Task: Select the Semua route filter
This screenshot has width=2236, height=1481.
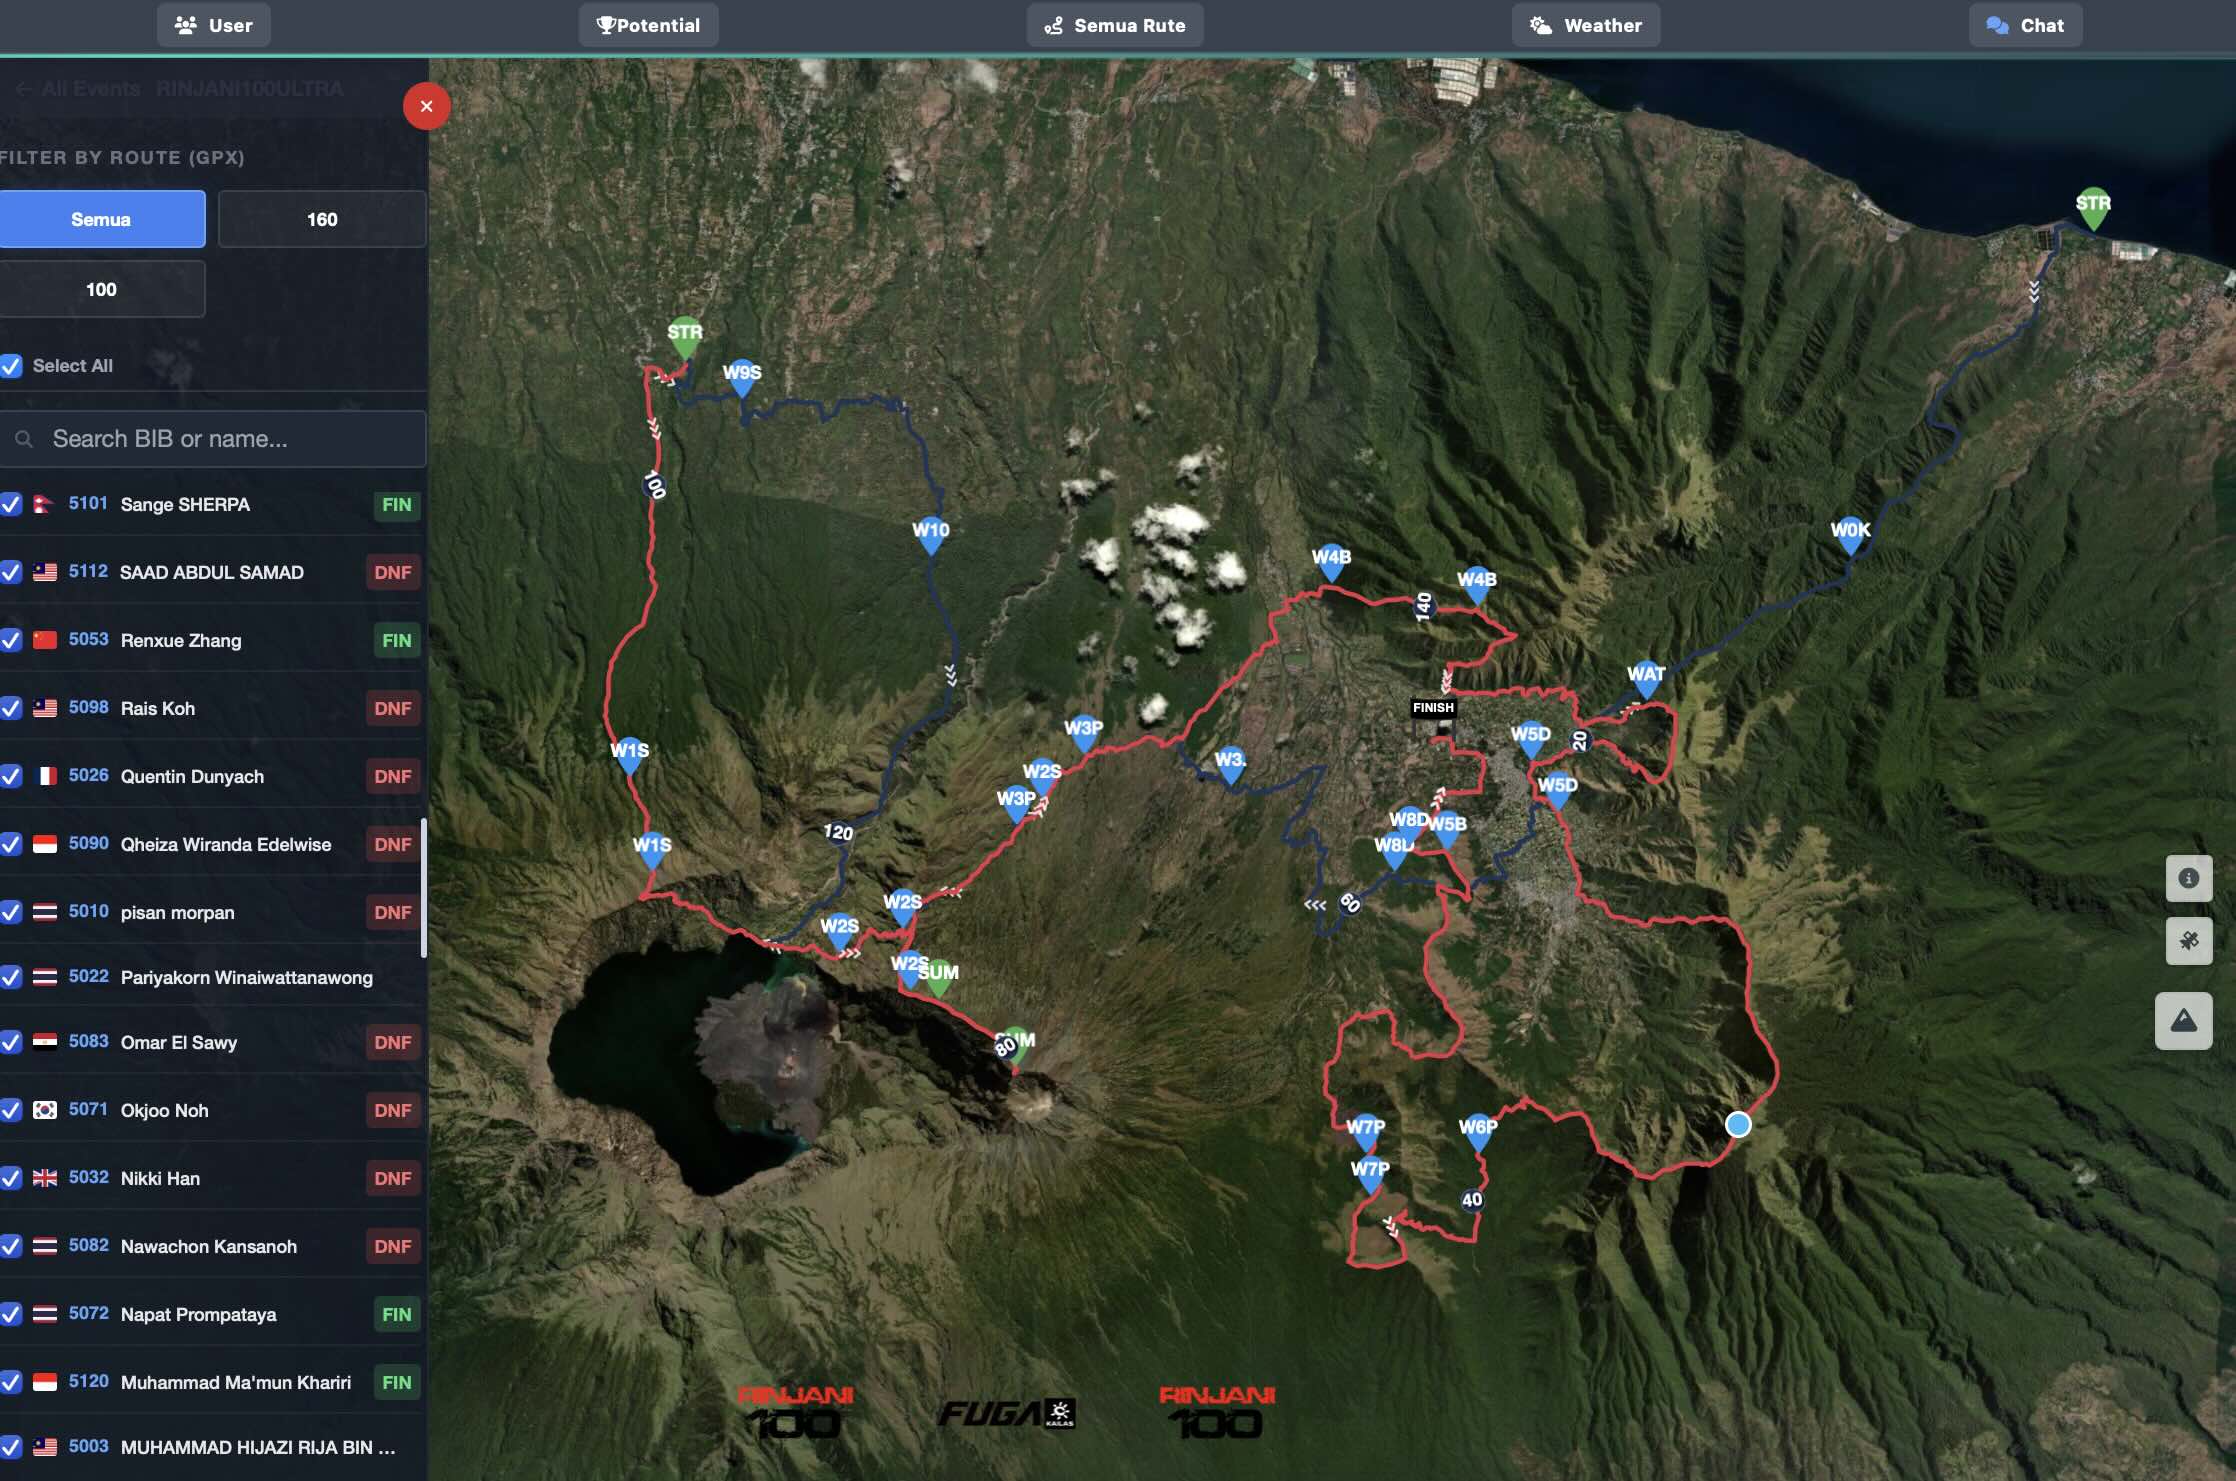Action: pos(101,219)
